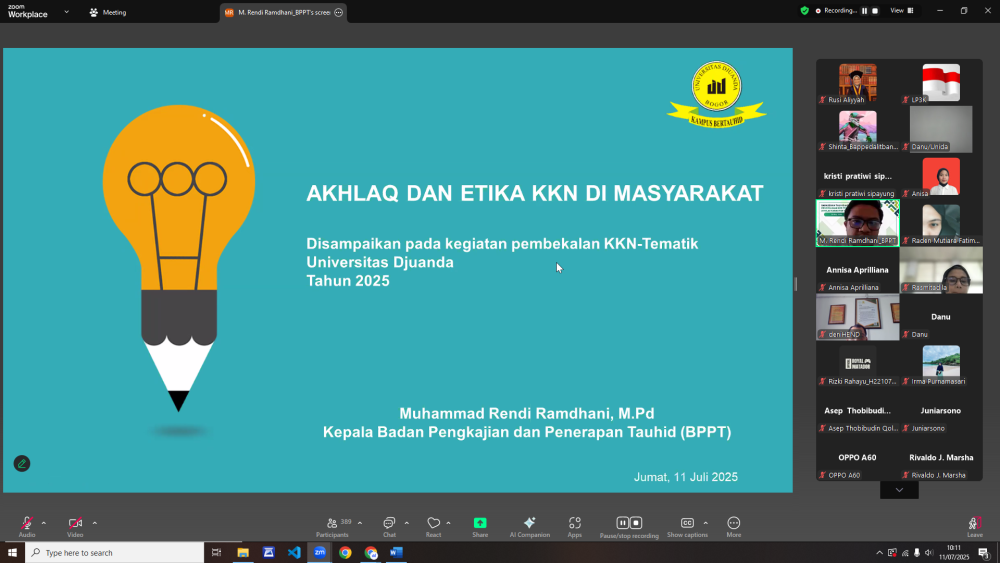Select kristi pratiwi sipayung tile
The height and width of the screenshot is (563, 1000).
pos(858,177)
